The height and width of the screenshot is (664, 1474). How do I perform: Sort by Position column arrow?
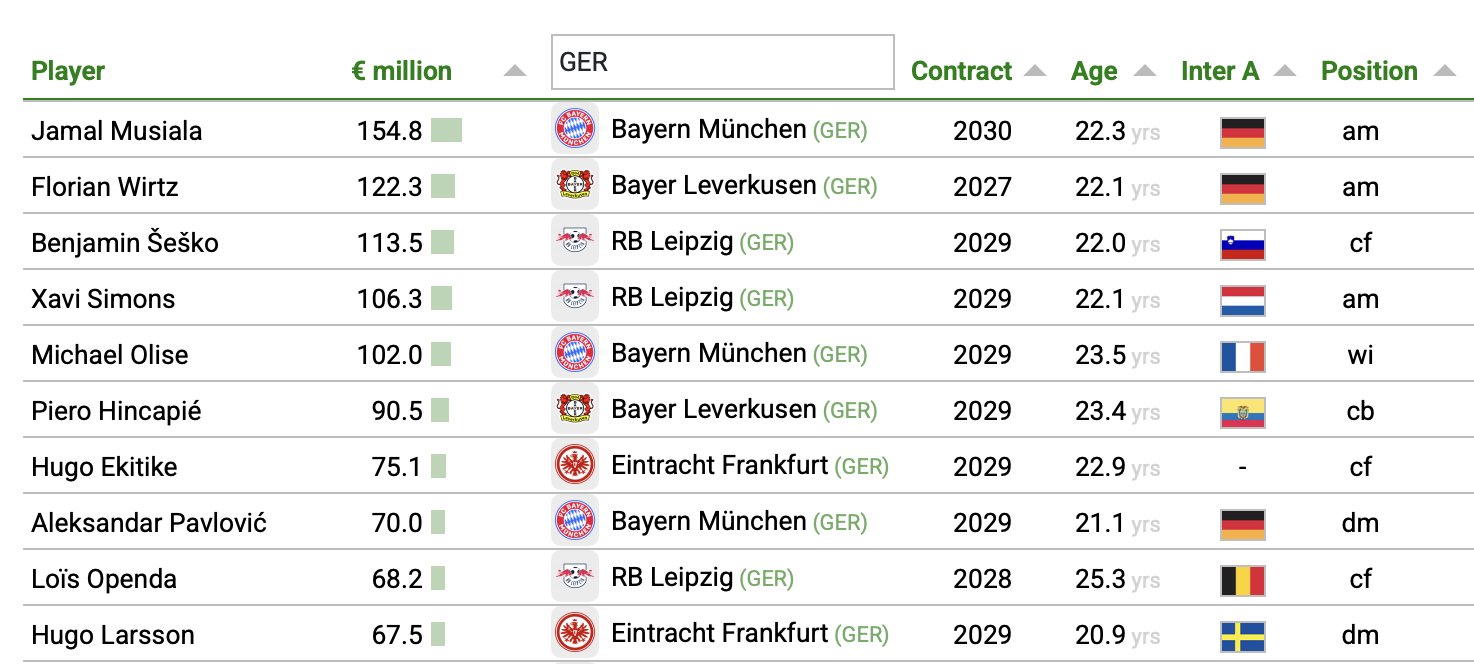click(x=1444, y=71)
